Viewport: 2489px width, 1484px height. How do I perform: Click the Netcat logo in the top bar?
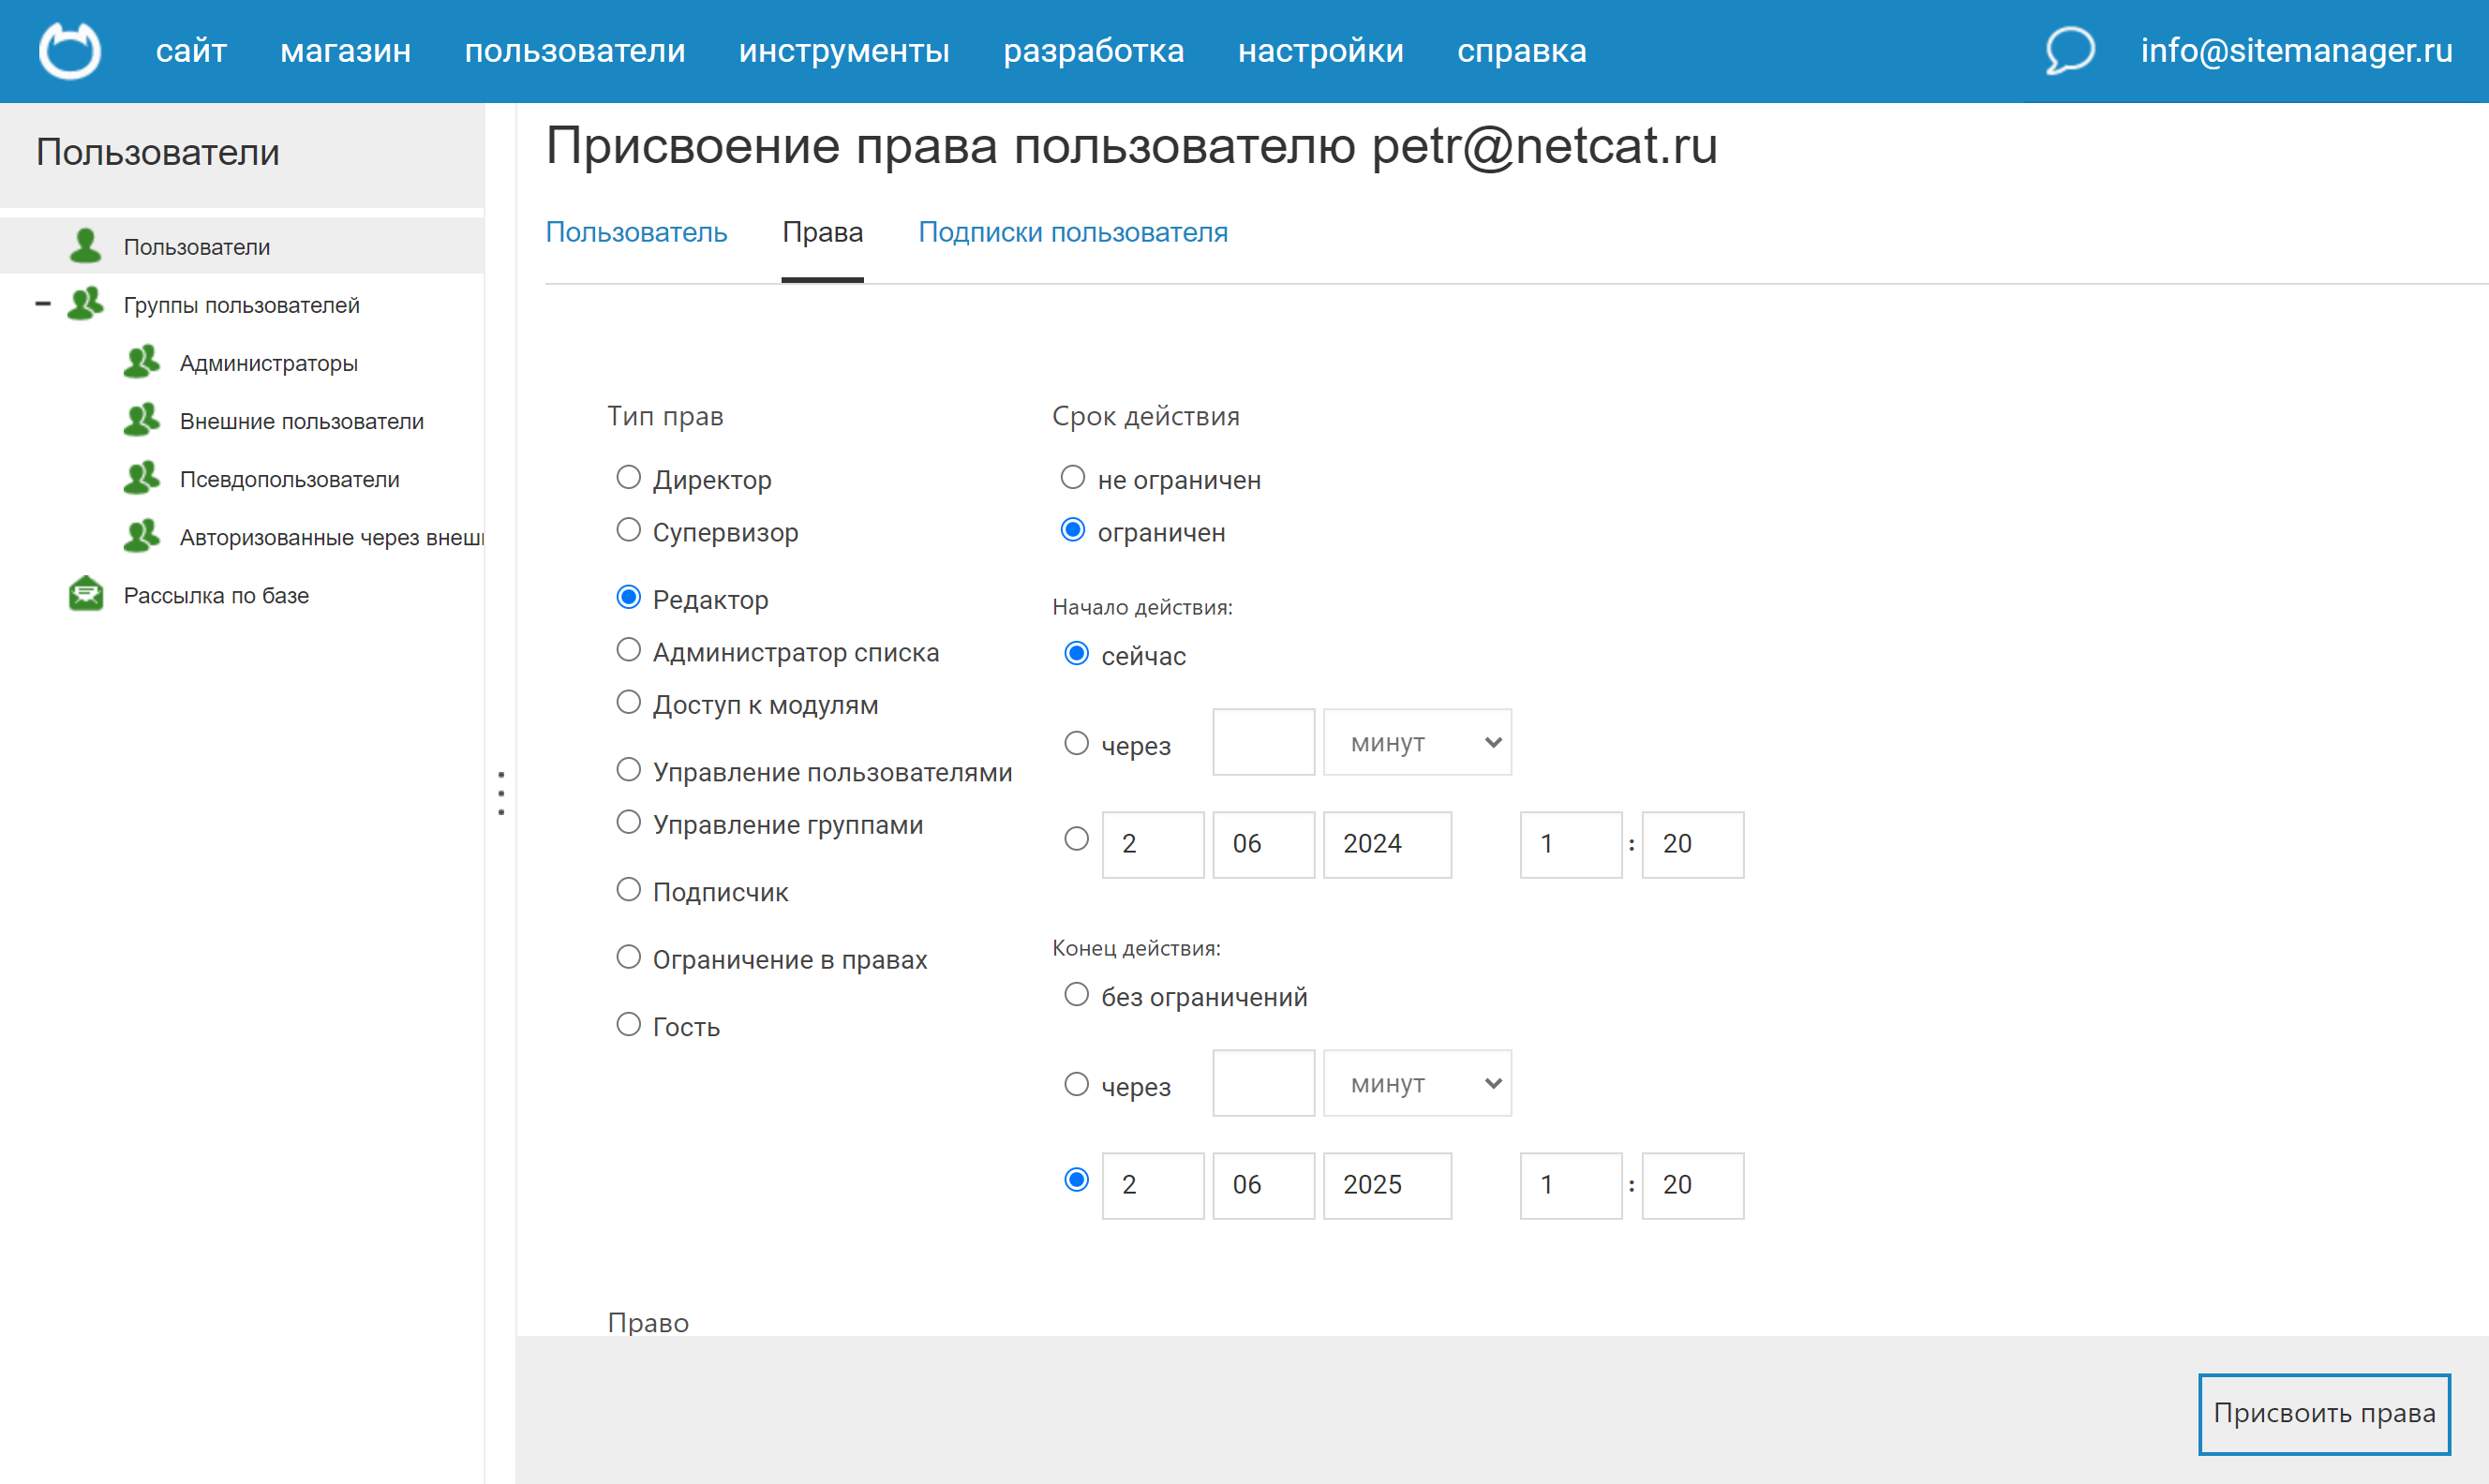(x=70, y=50)
